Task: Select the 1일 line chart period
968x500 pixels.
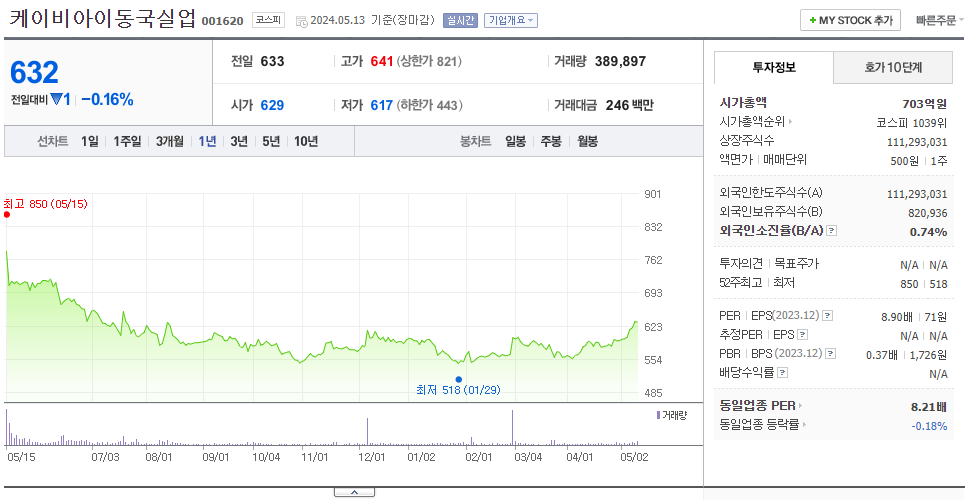Action: 90,141
